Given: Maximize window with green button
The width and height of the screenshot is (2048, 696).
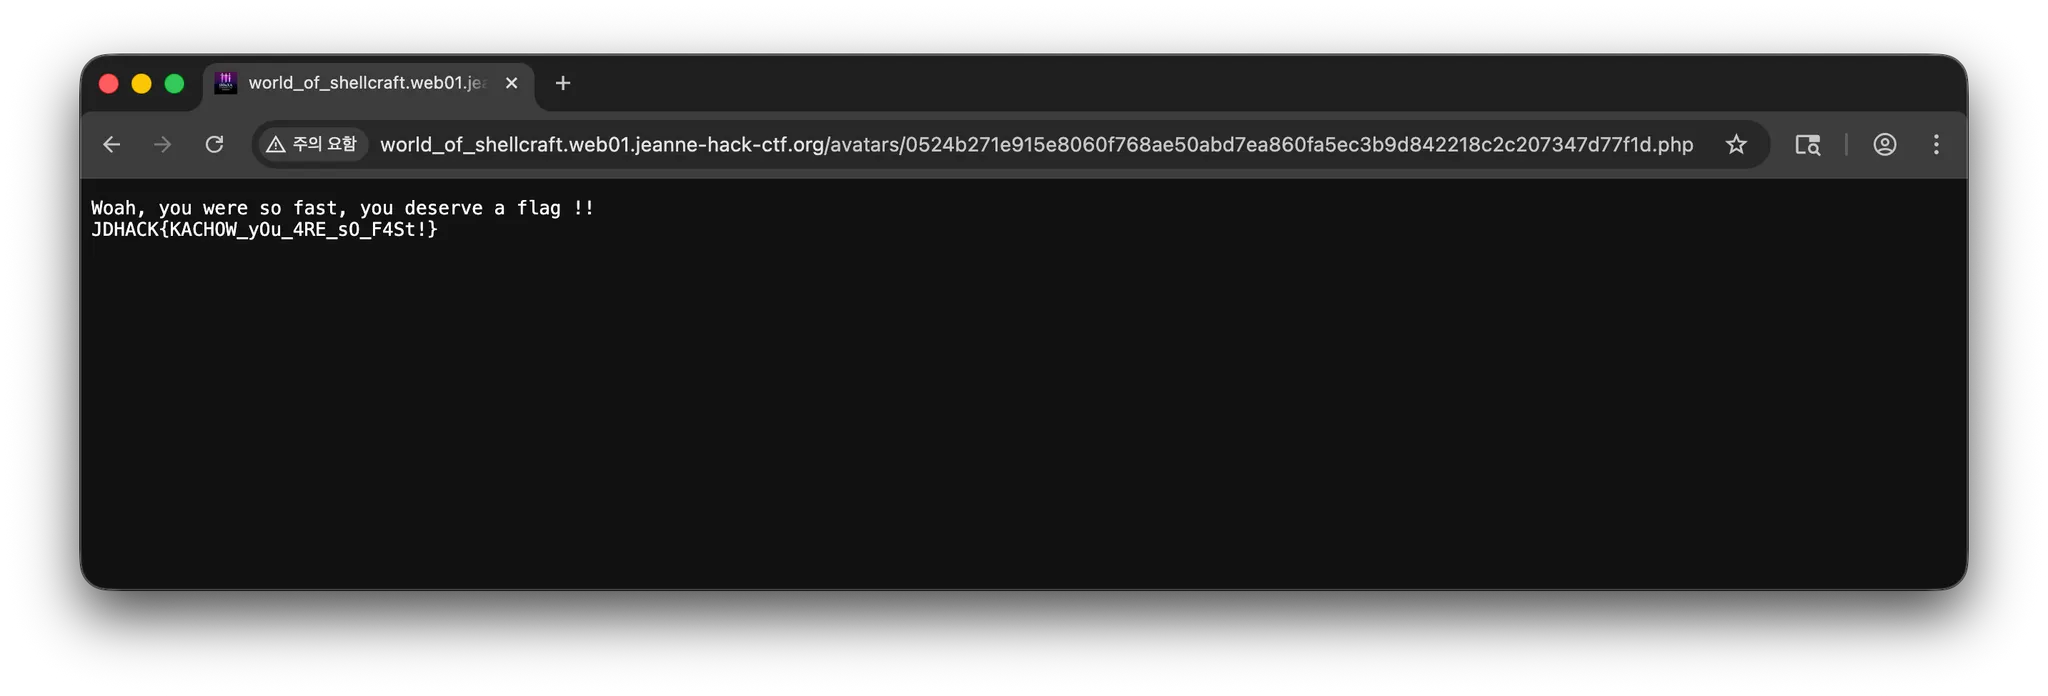Looking at the screenshot, I should pyautogui.click(x=174, y=84).
